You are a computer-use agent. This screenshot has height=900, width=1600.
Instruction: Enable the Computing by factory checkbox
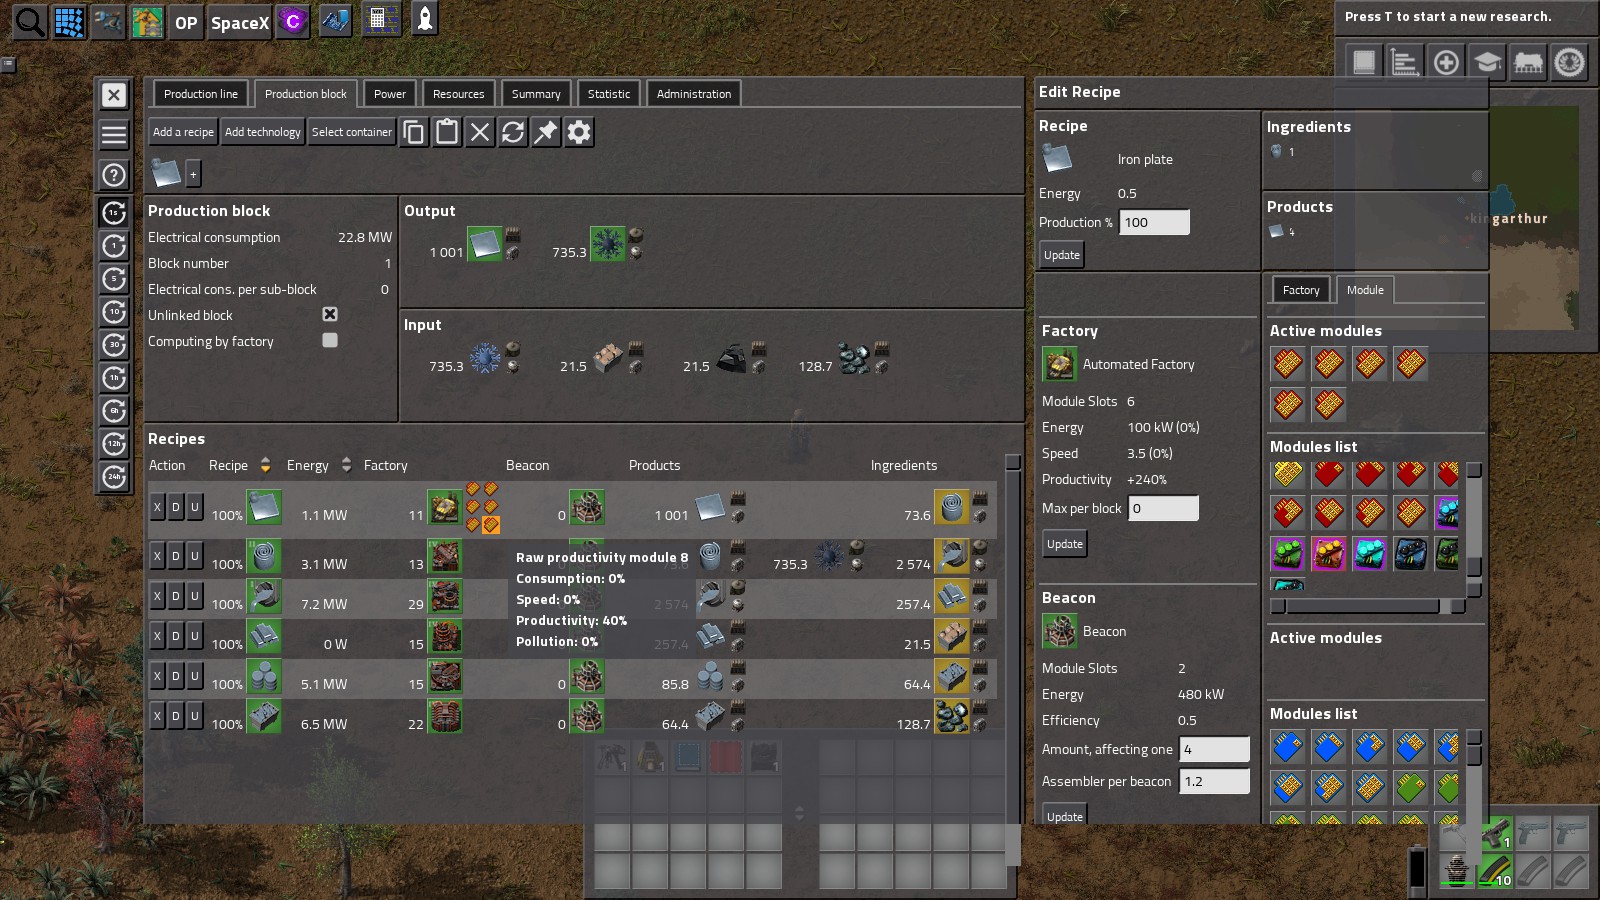pyautogui.click(x=330, y=340)
